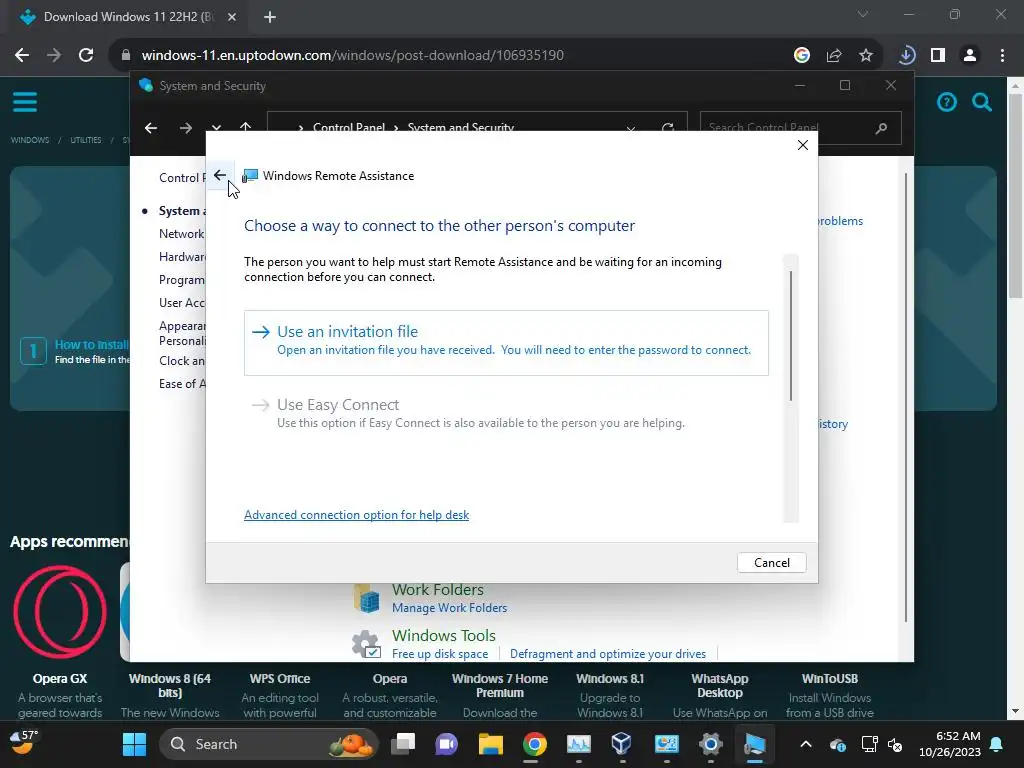Go back in the Remote Assistance dialog
The image size is (1024, 768).
pos(220,175)
